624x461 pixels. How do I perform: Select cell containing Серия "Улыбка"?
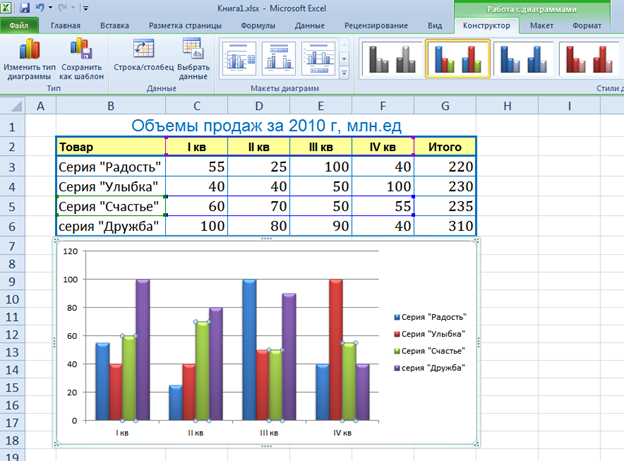point(110,185)
